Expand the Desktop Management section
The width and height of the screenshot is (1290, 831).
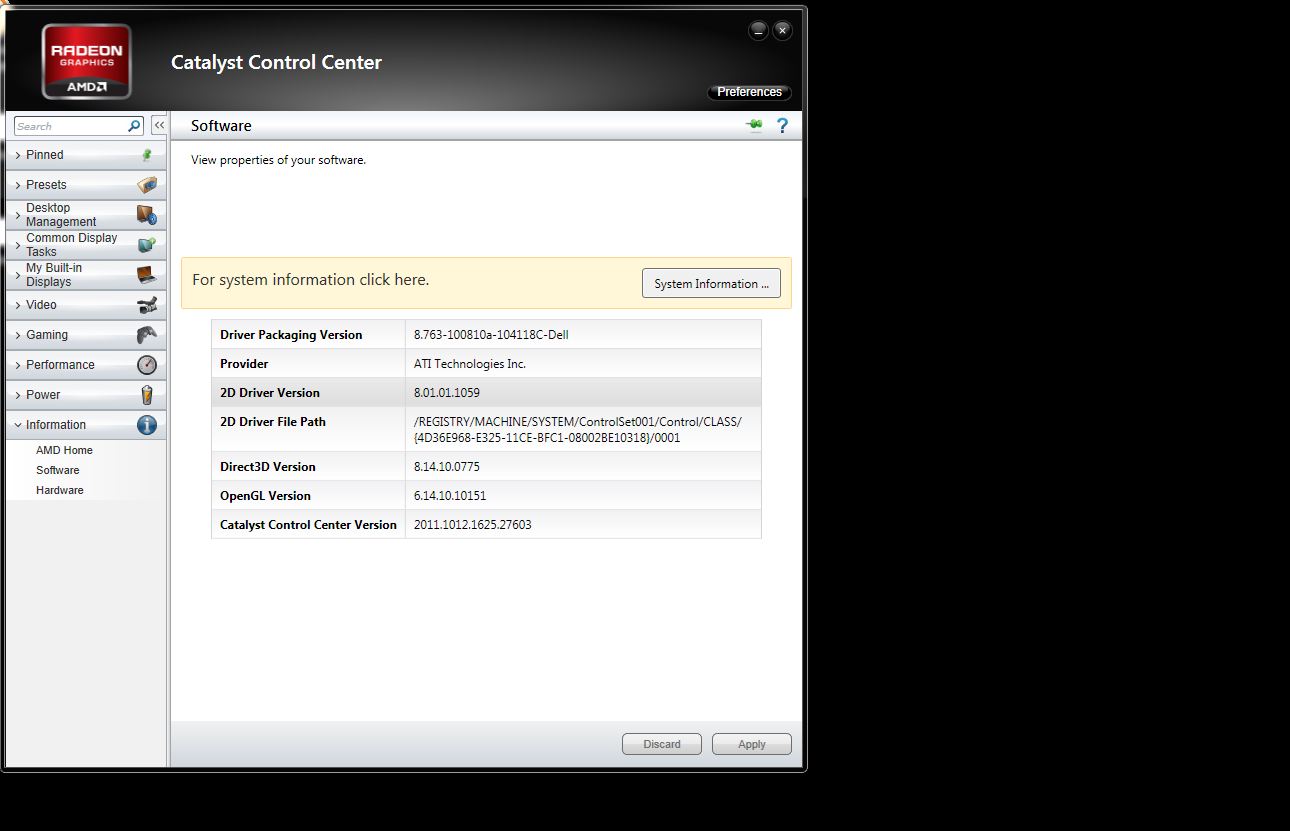[18, 215]
